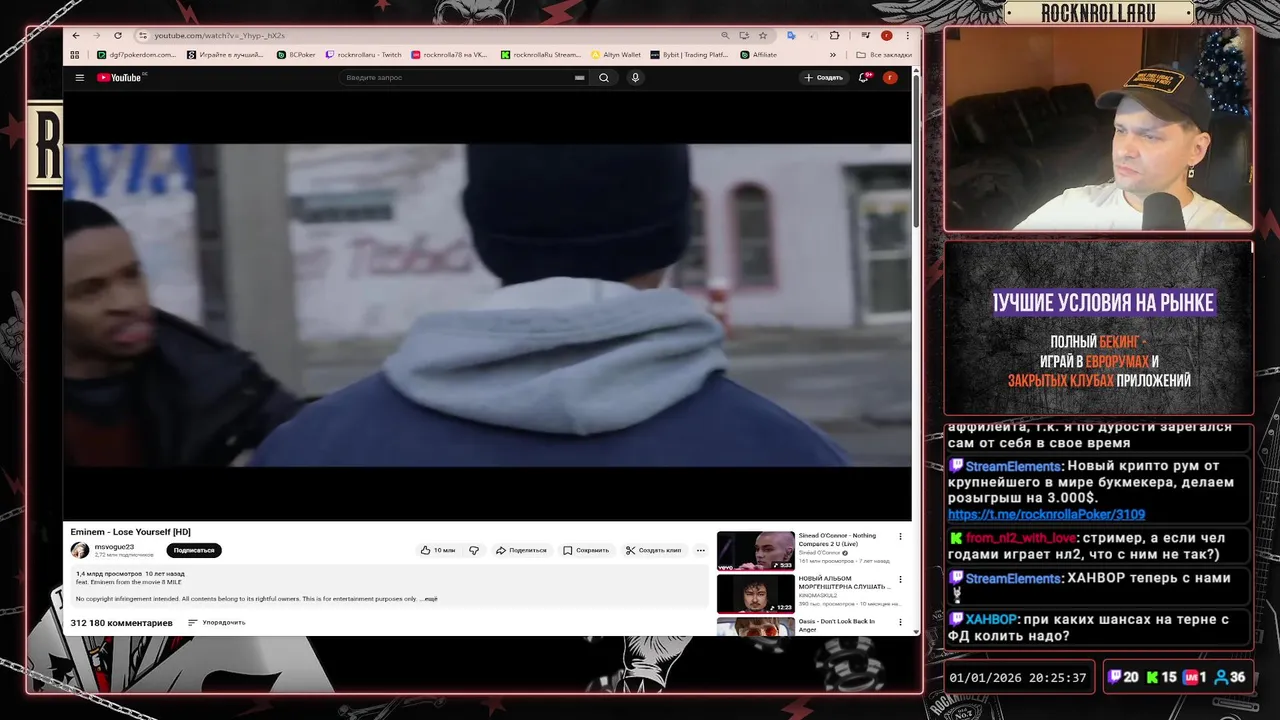Screen dimensions: 1280x720
Task: Open options for the Моргенштерн album video
Action: click(900, 579)
